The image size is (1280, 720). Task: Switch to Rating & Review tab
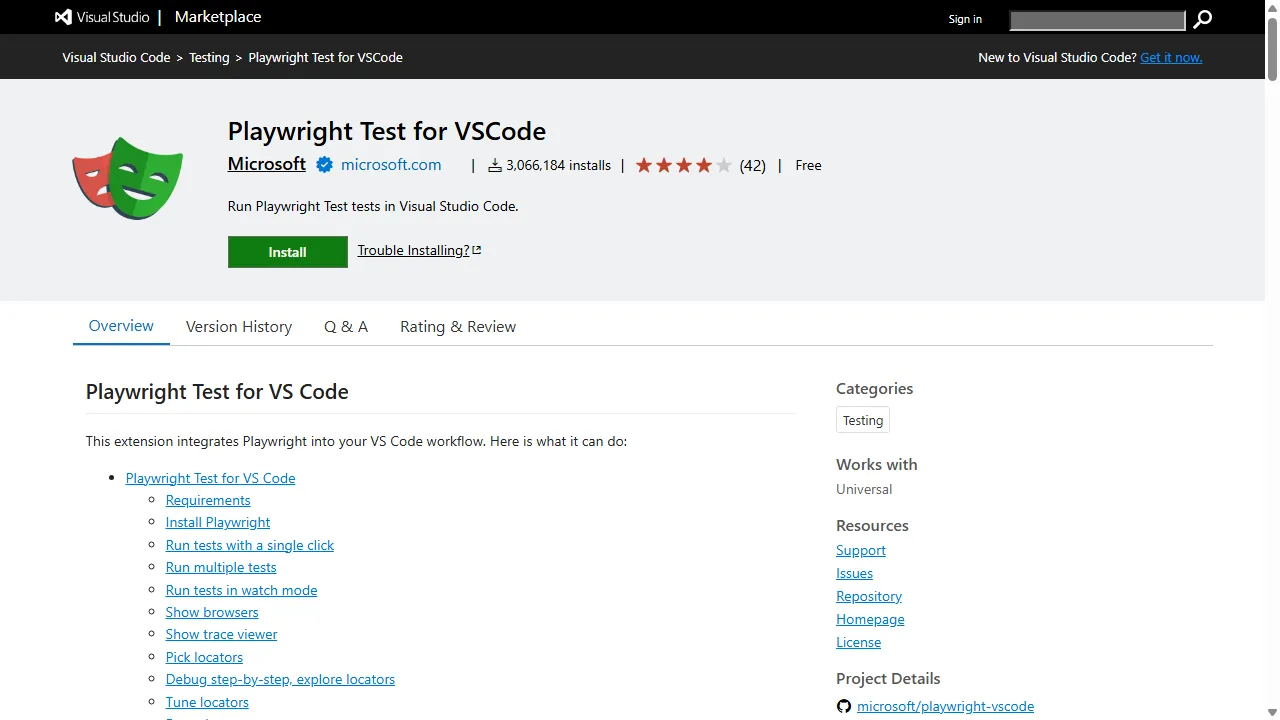[458, 326]
